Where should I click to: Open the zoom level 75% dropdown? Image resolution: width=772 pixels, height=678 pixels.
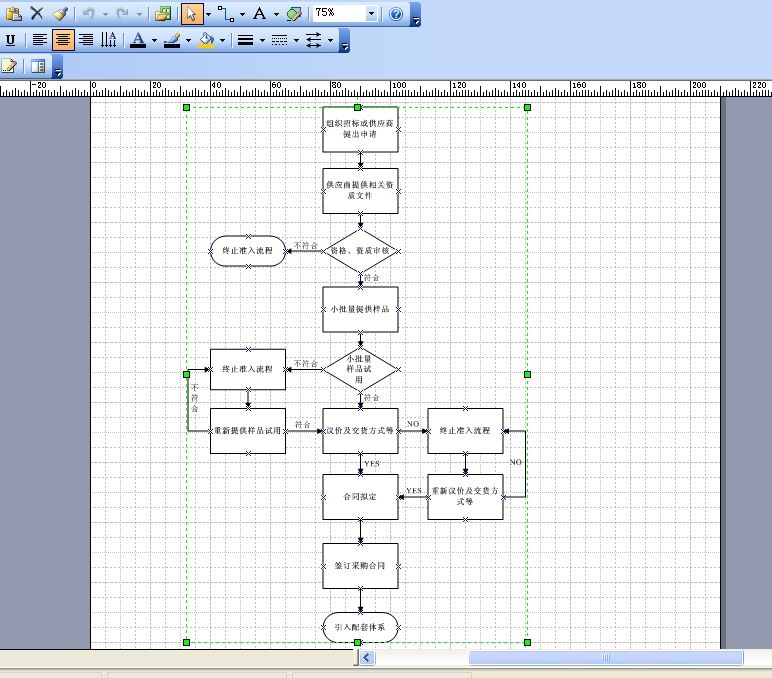(372, 14)
